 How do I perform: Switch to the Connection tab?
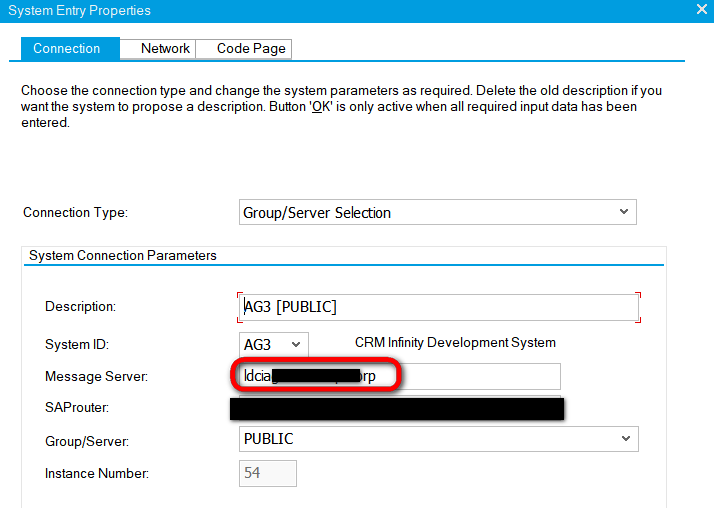point(71,48)
